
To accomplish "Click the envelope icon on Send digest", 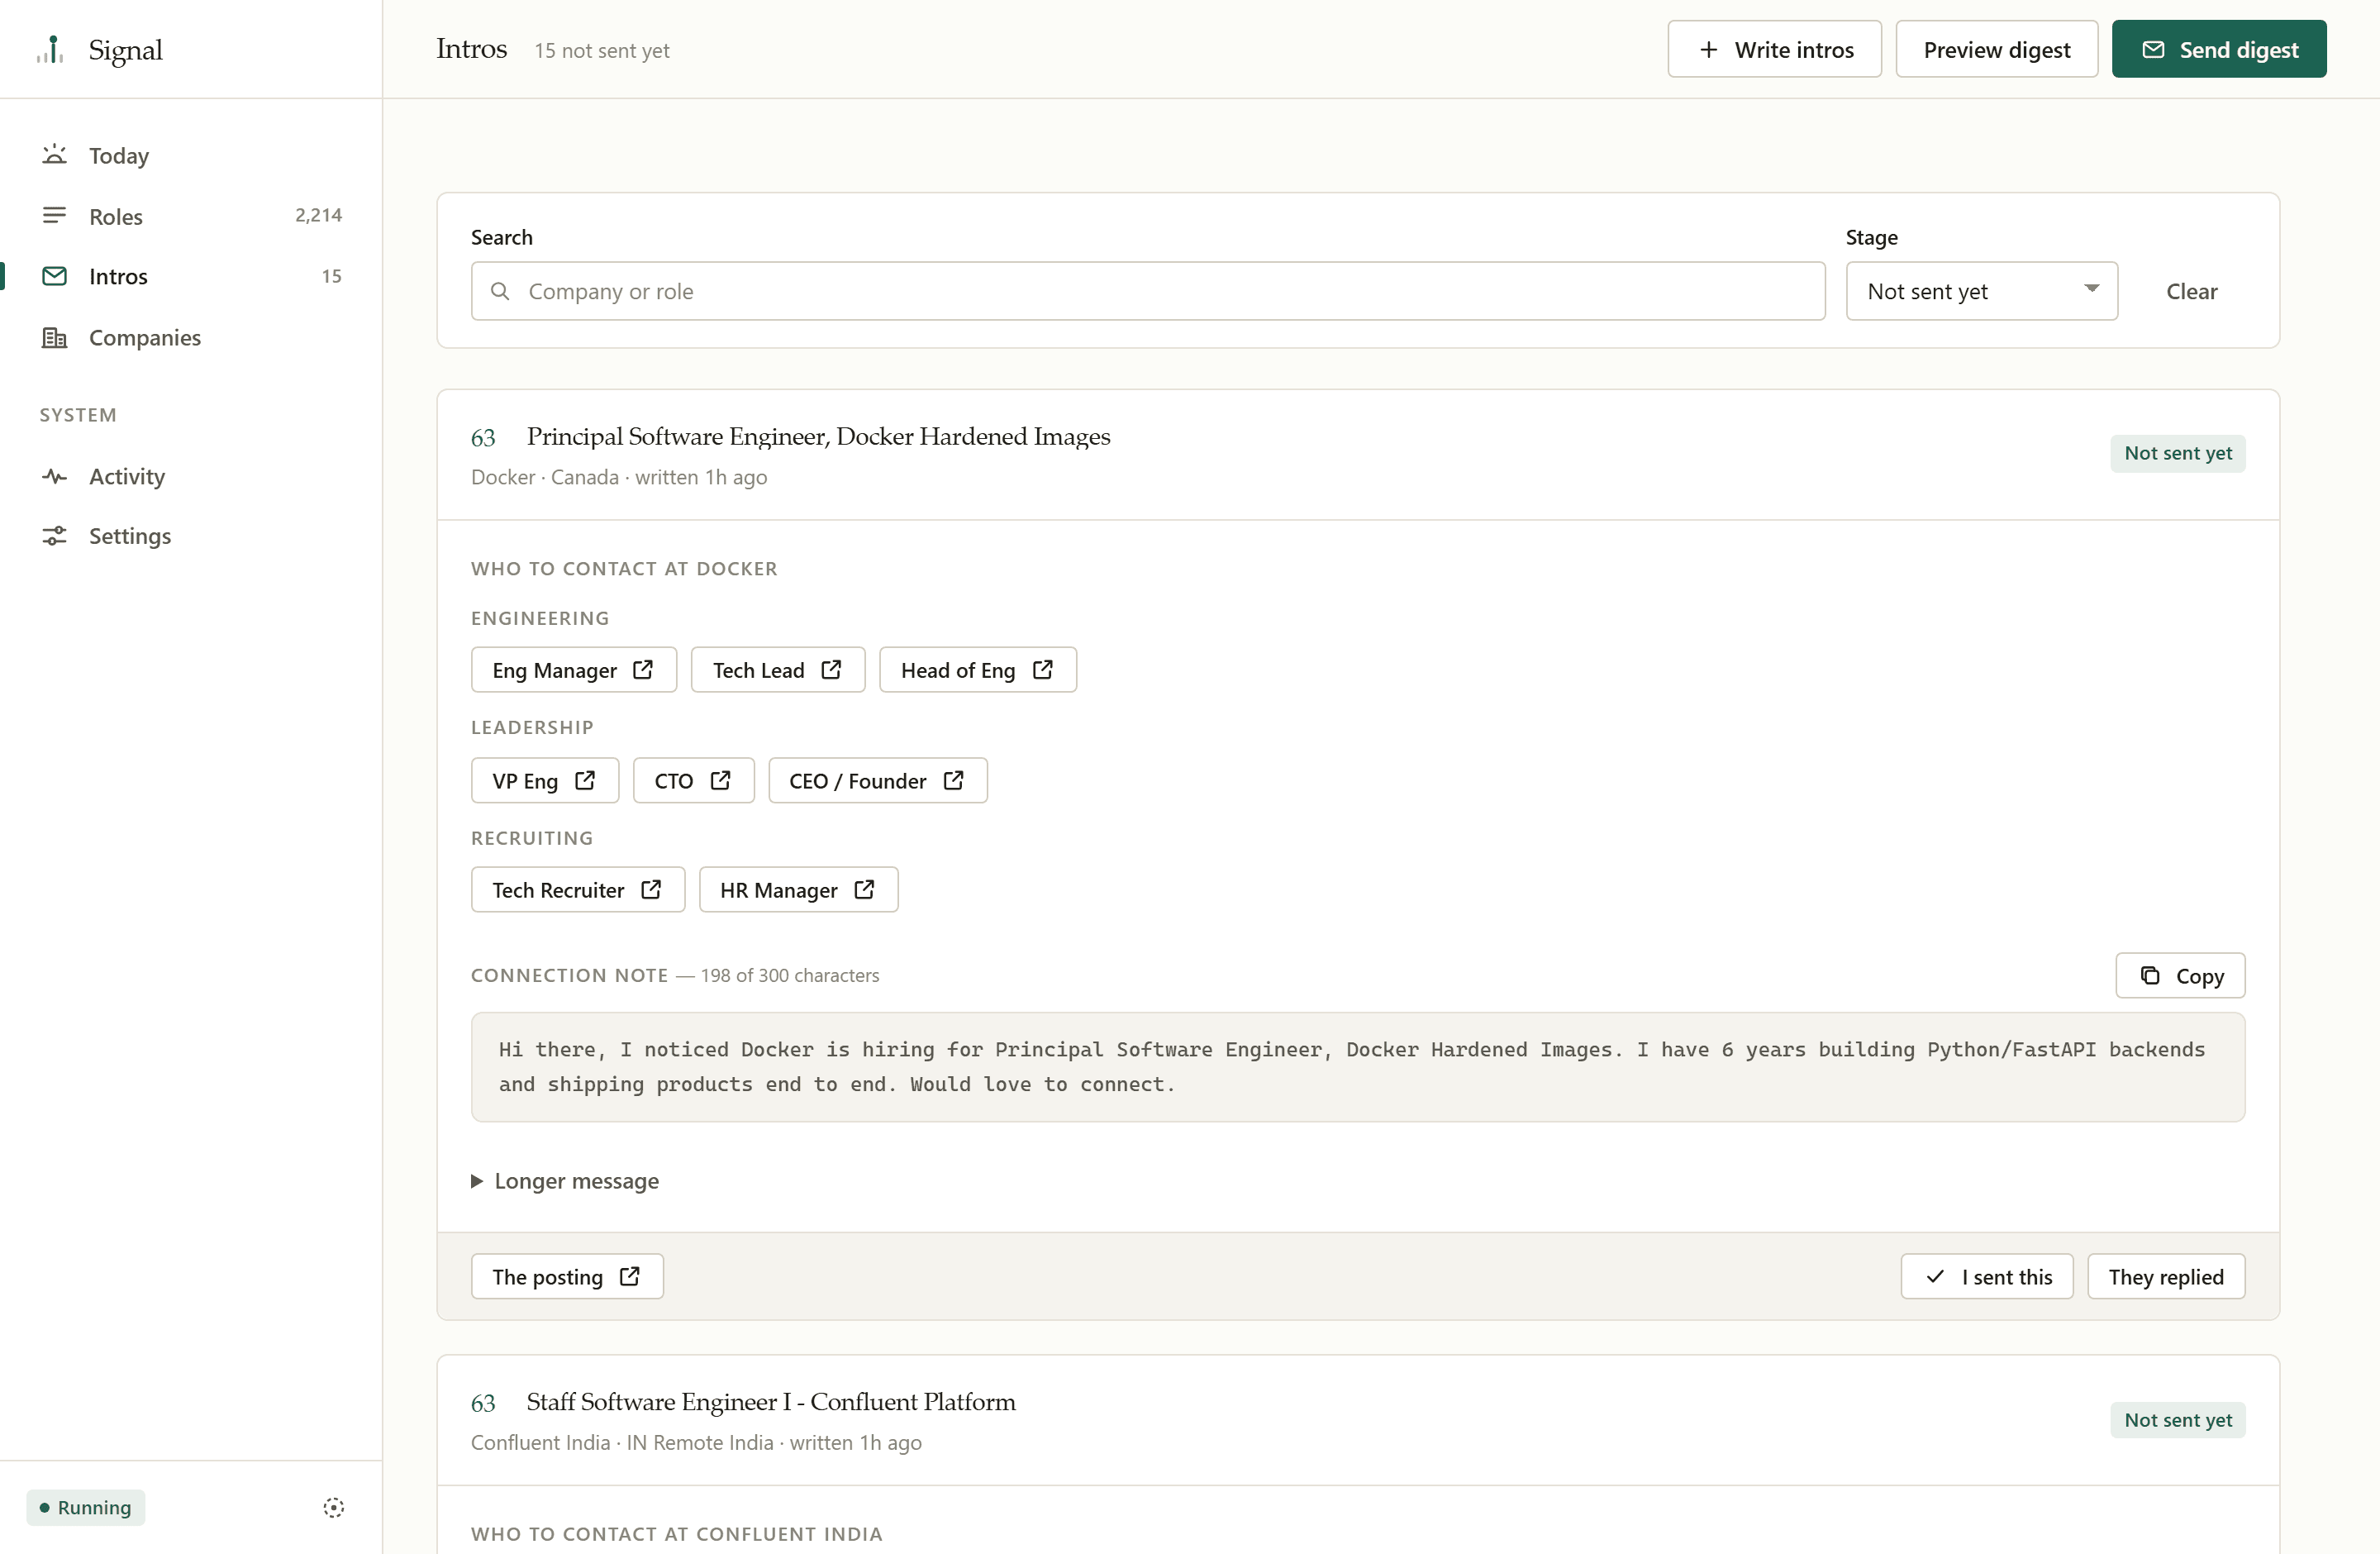I will pyautogui.click(x=2153, y=49).
